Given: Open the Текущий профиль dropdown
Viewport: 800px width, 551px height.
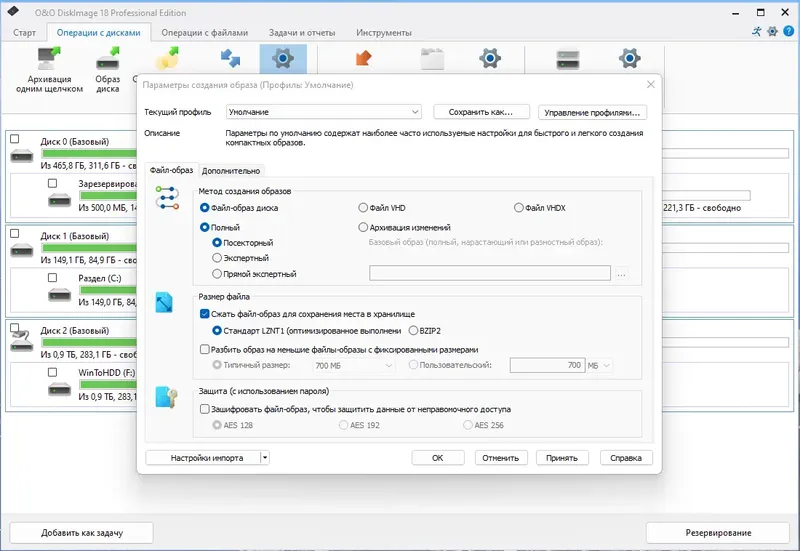Looking at the screenshot, I should coord(324,112).
